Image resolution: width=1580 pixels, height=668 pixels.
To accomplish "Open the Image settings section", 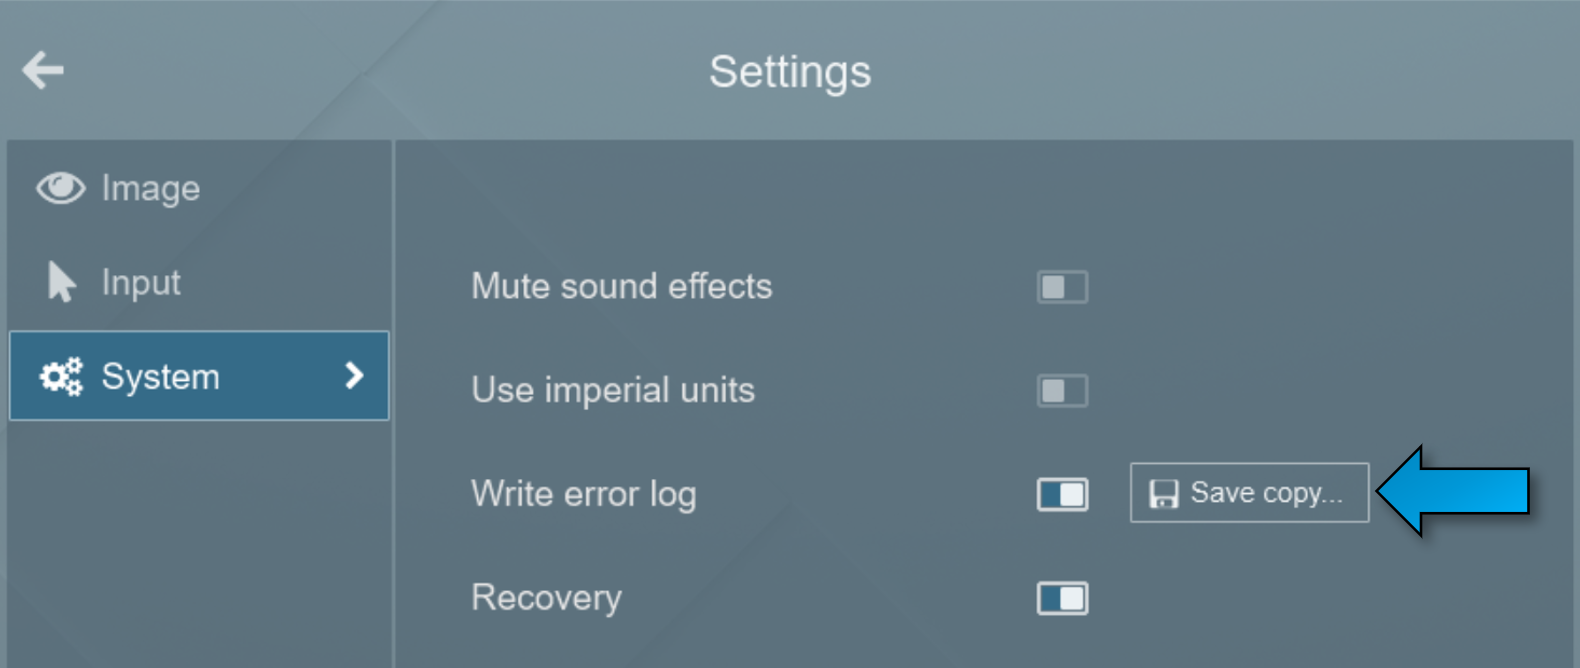I will click(x=150, y=187).
